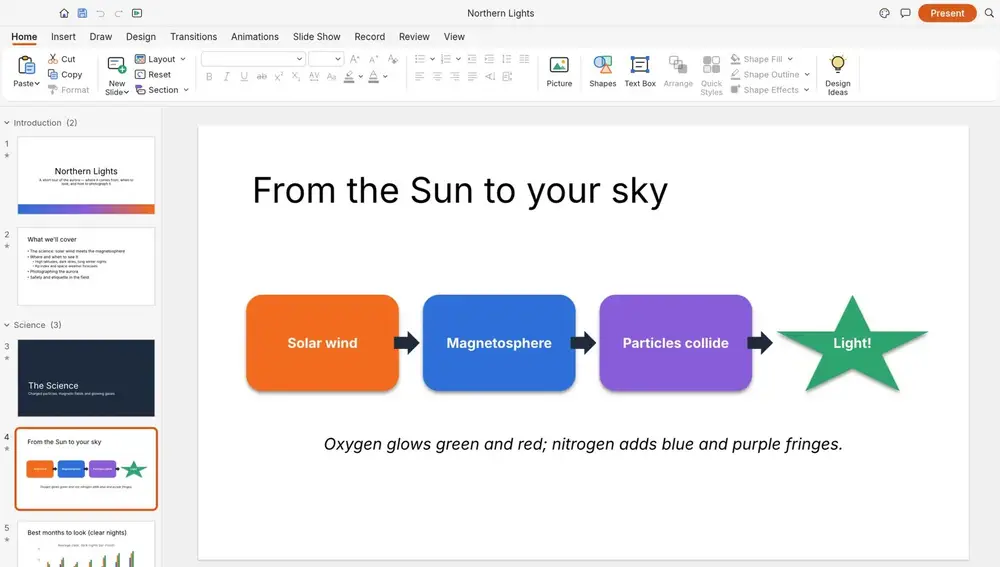1000x567 pixels.
Task: Insert a picture using the Picture icon
Action: 559,71
